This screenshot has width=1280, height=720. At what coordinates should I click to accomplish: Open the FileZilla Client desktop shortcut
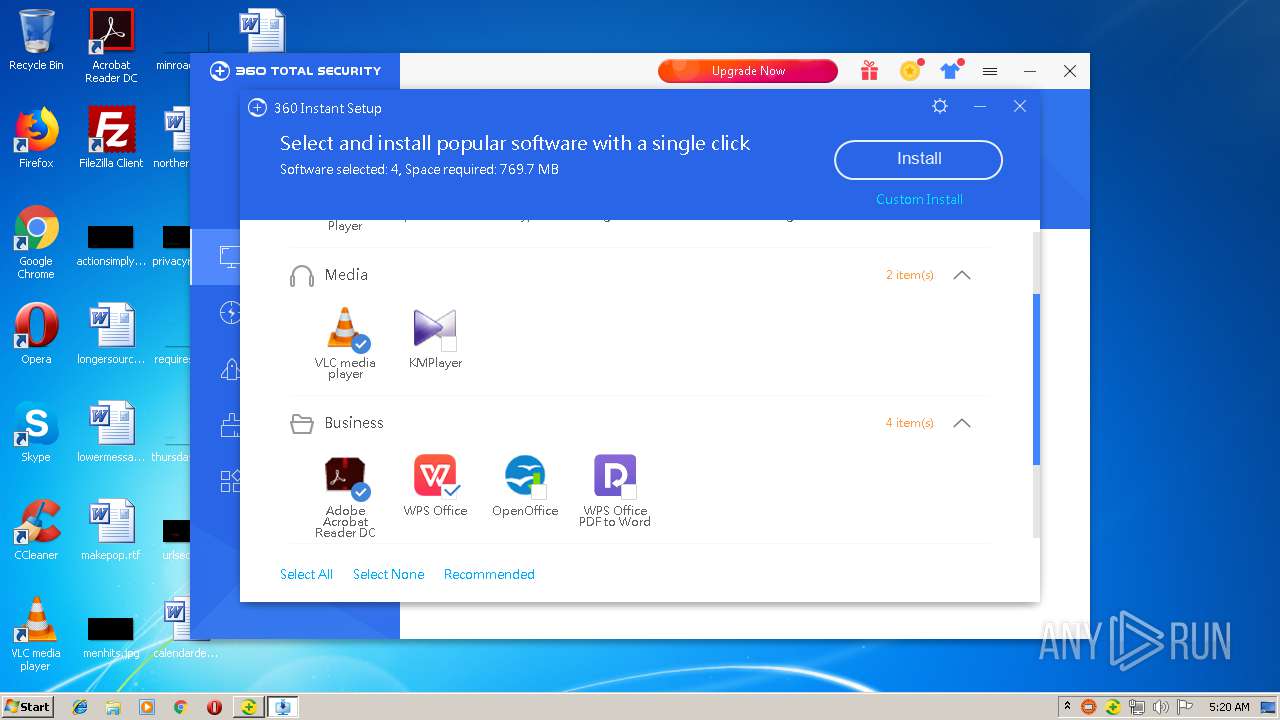(111, 138)
